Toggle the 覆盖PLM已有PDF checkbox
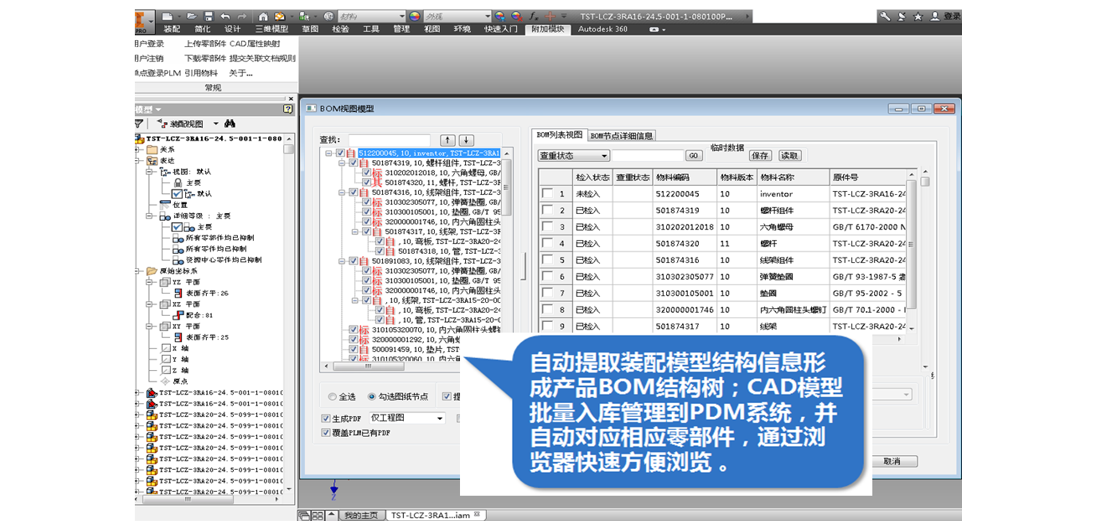 pyautogui.click(x=326, y=433)
